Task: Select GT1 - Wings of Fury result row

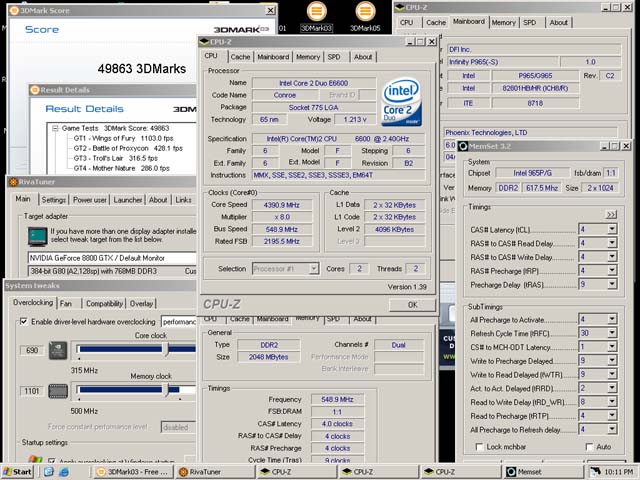Action: tap(123, 138)
